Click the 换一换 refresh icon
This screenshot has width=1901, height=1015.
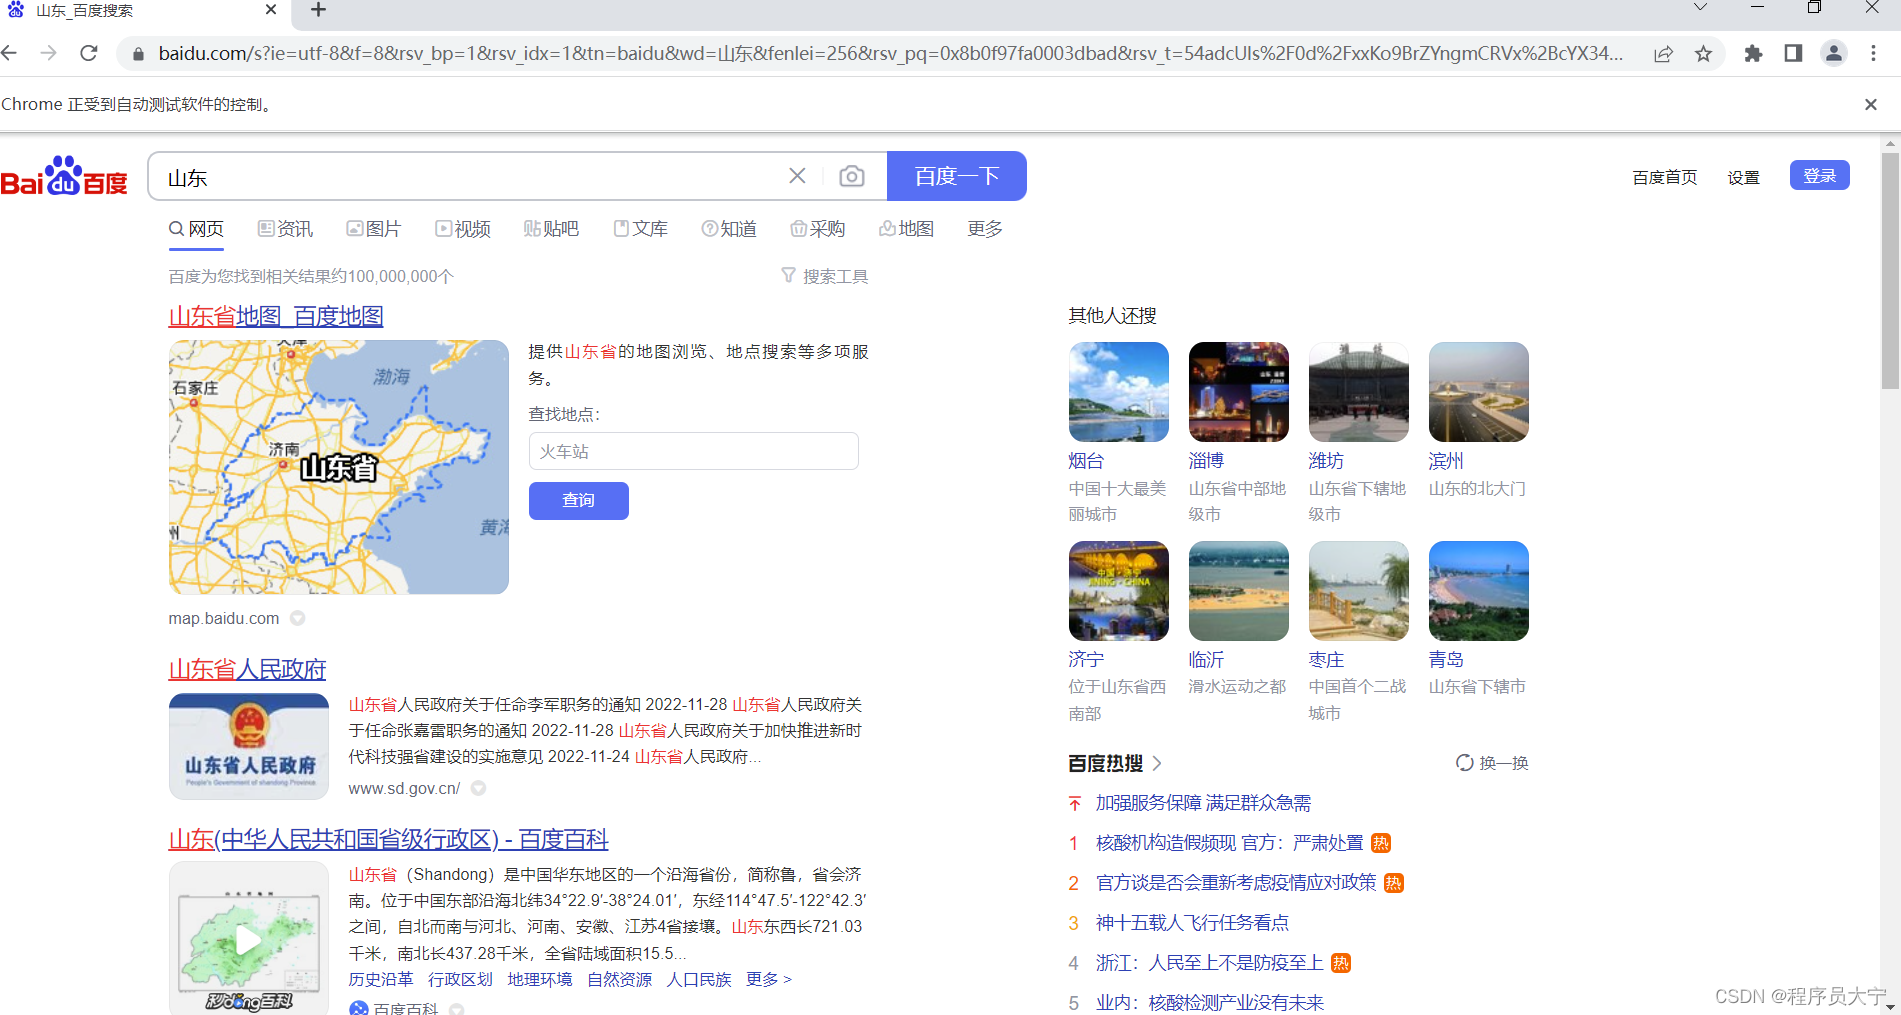(x=1465, y=763)
